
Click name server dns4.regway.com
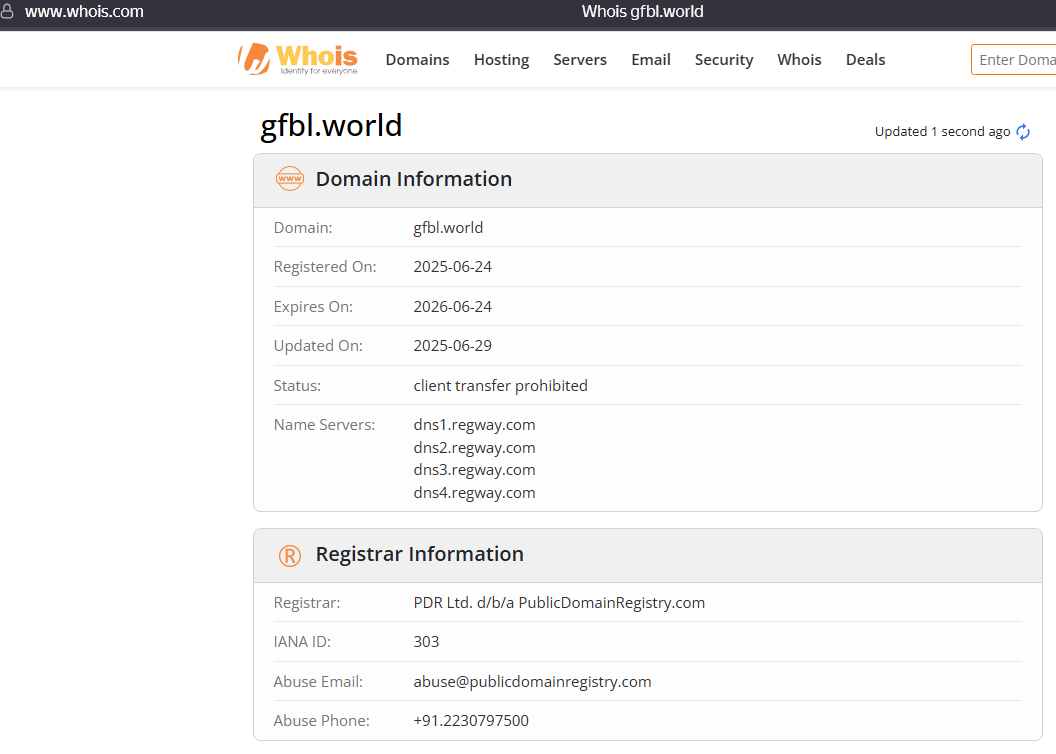click(474, 493)
